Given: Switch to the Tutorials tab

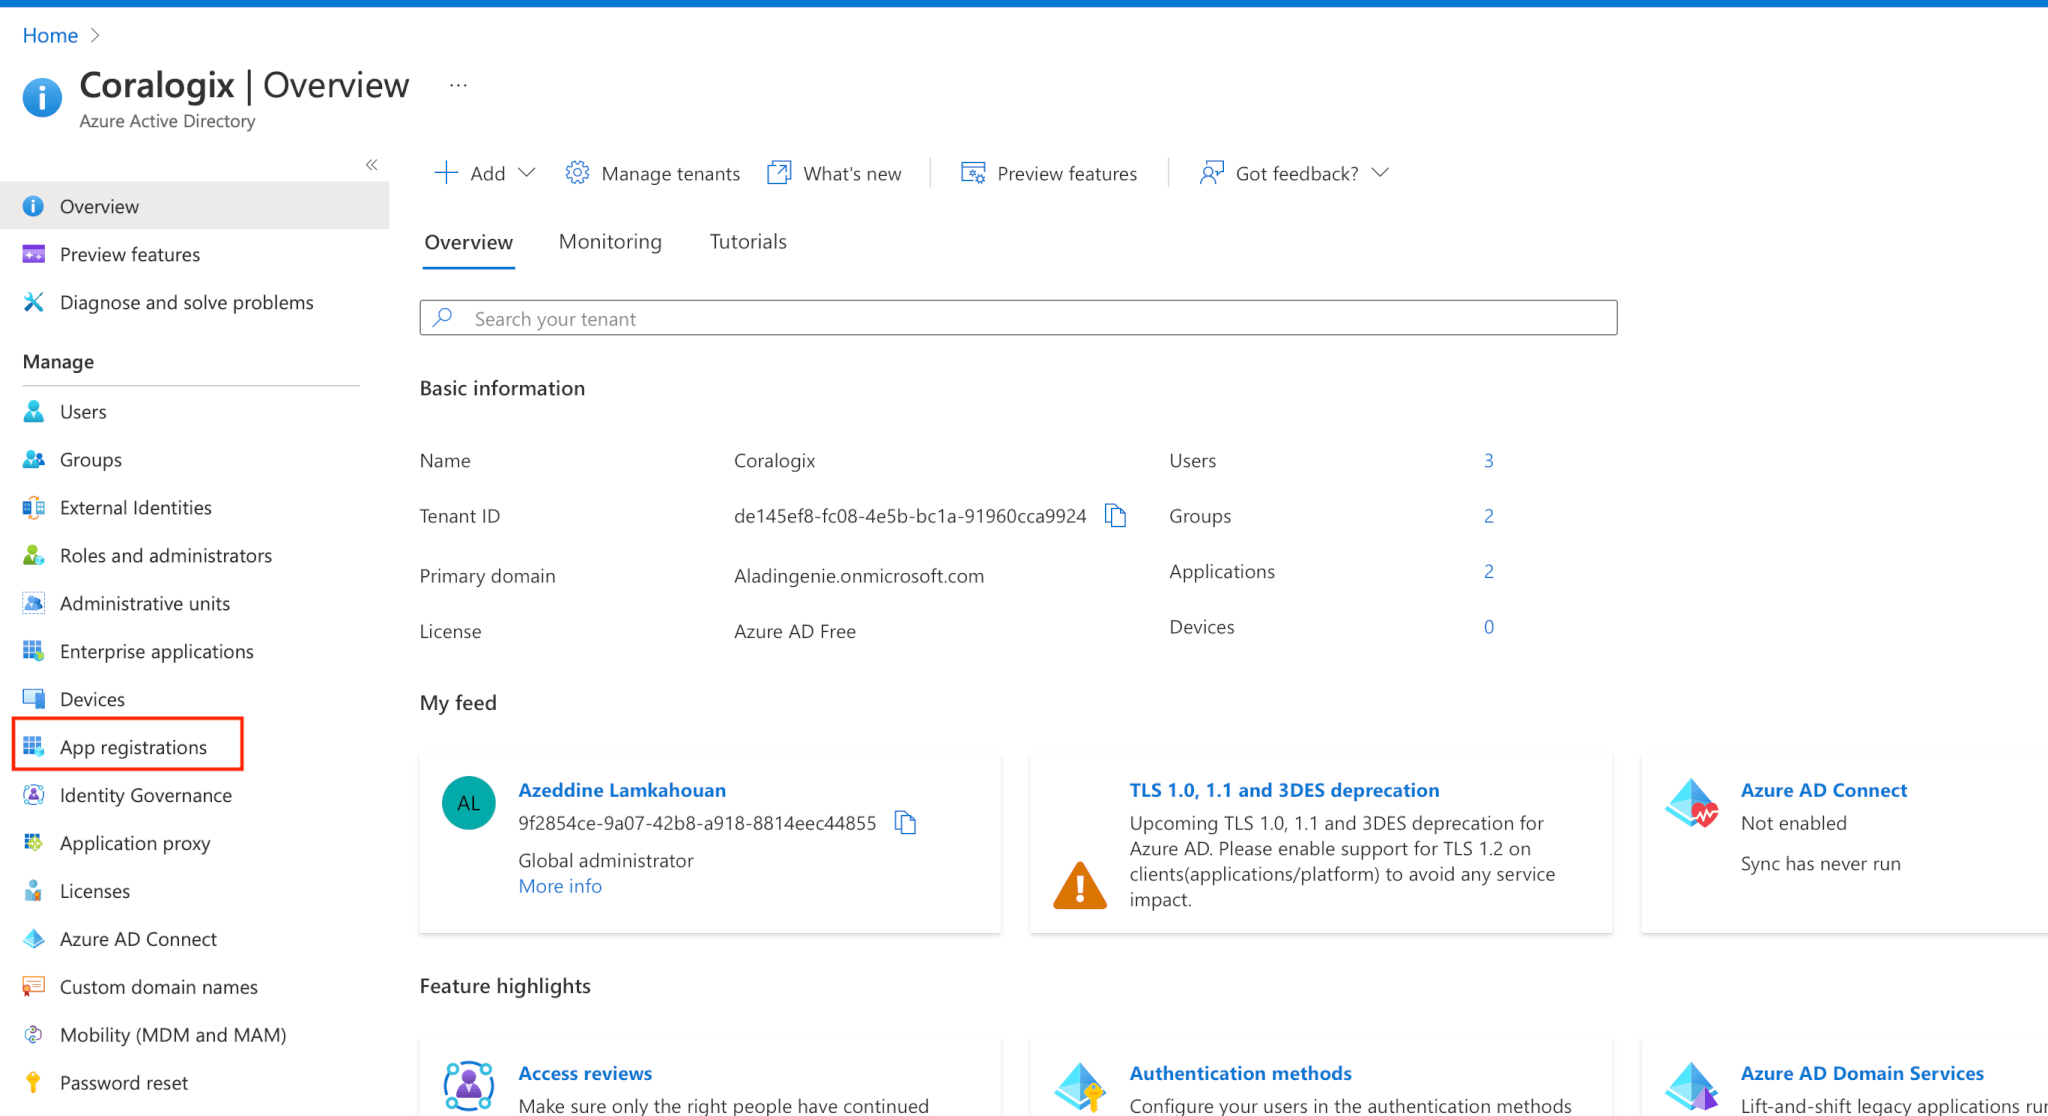Looking at the screenshot, I should pos(748,242).
